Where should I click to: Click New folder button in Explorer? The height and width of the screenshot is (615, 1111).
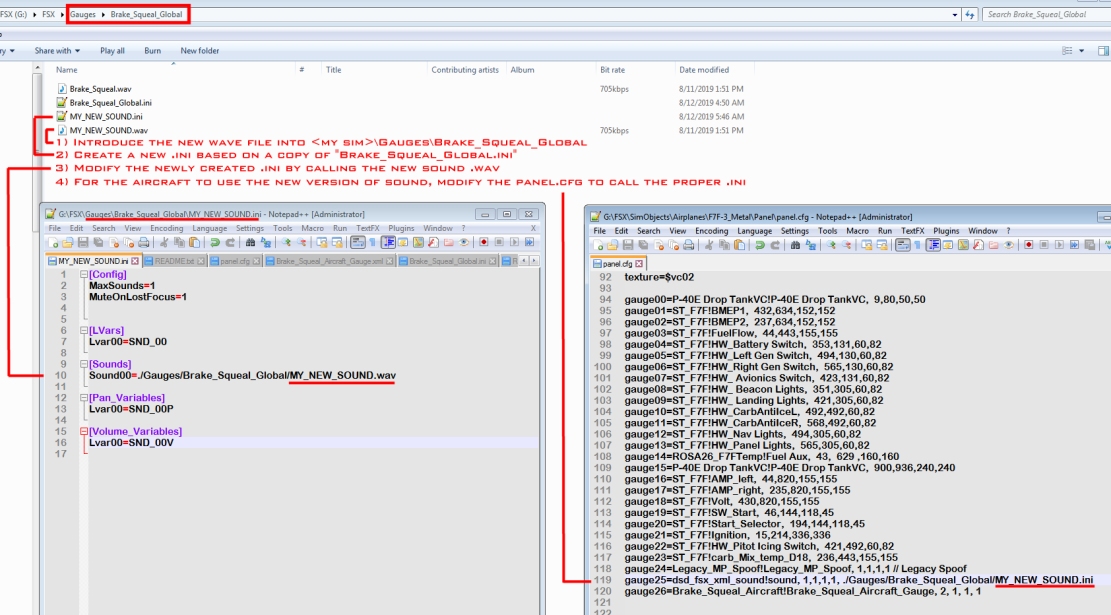pyautogui.click(x=200, y=50)
